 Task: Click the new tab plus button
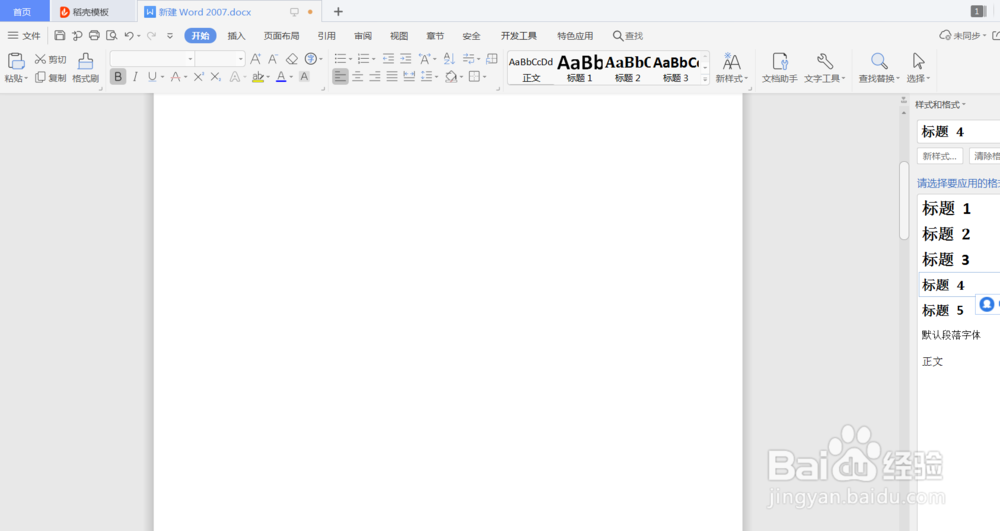(338, 11)
